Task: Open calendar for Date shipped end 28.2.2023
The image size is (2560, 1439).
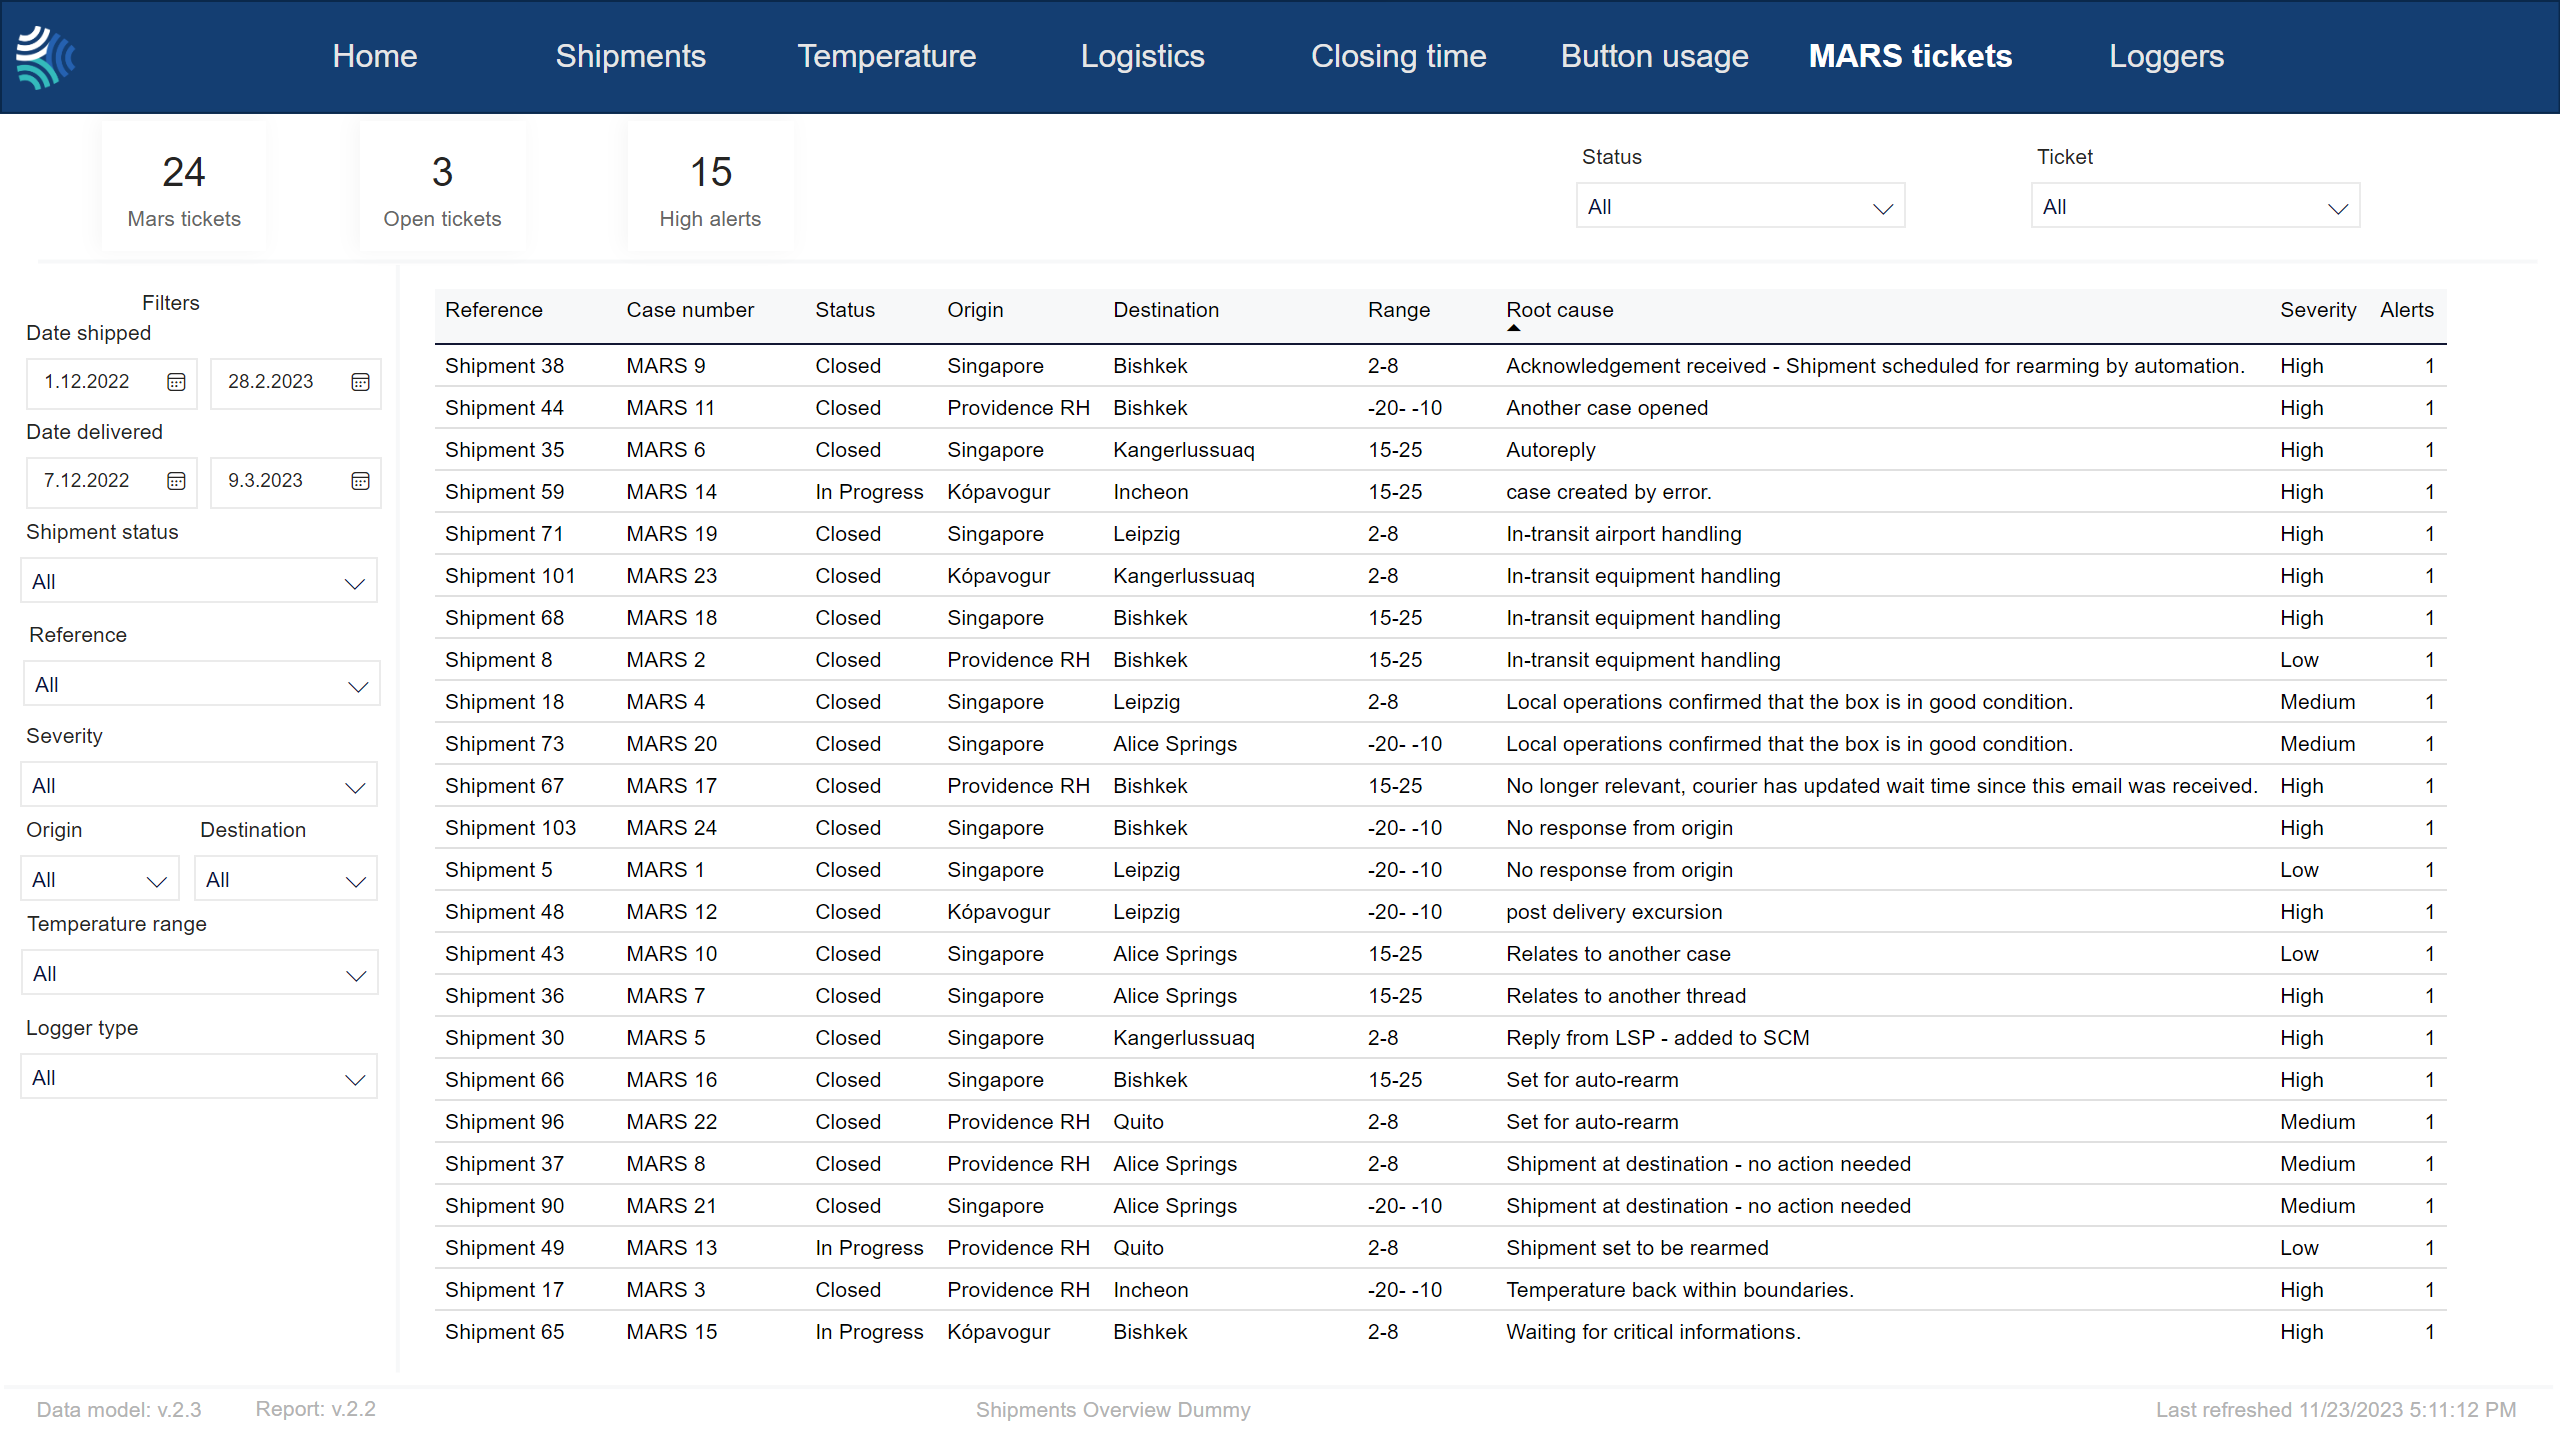Action: tap(360, 382)
